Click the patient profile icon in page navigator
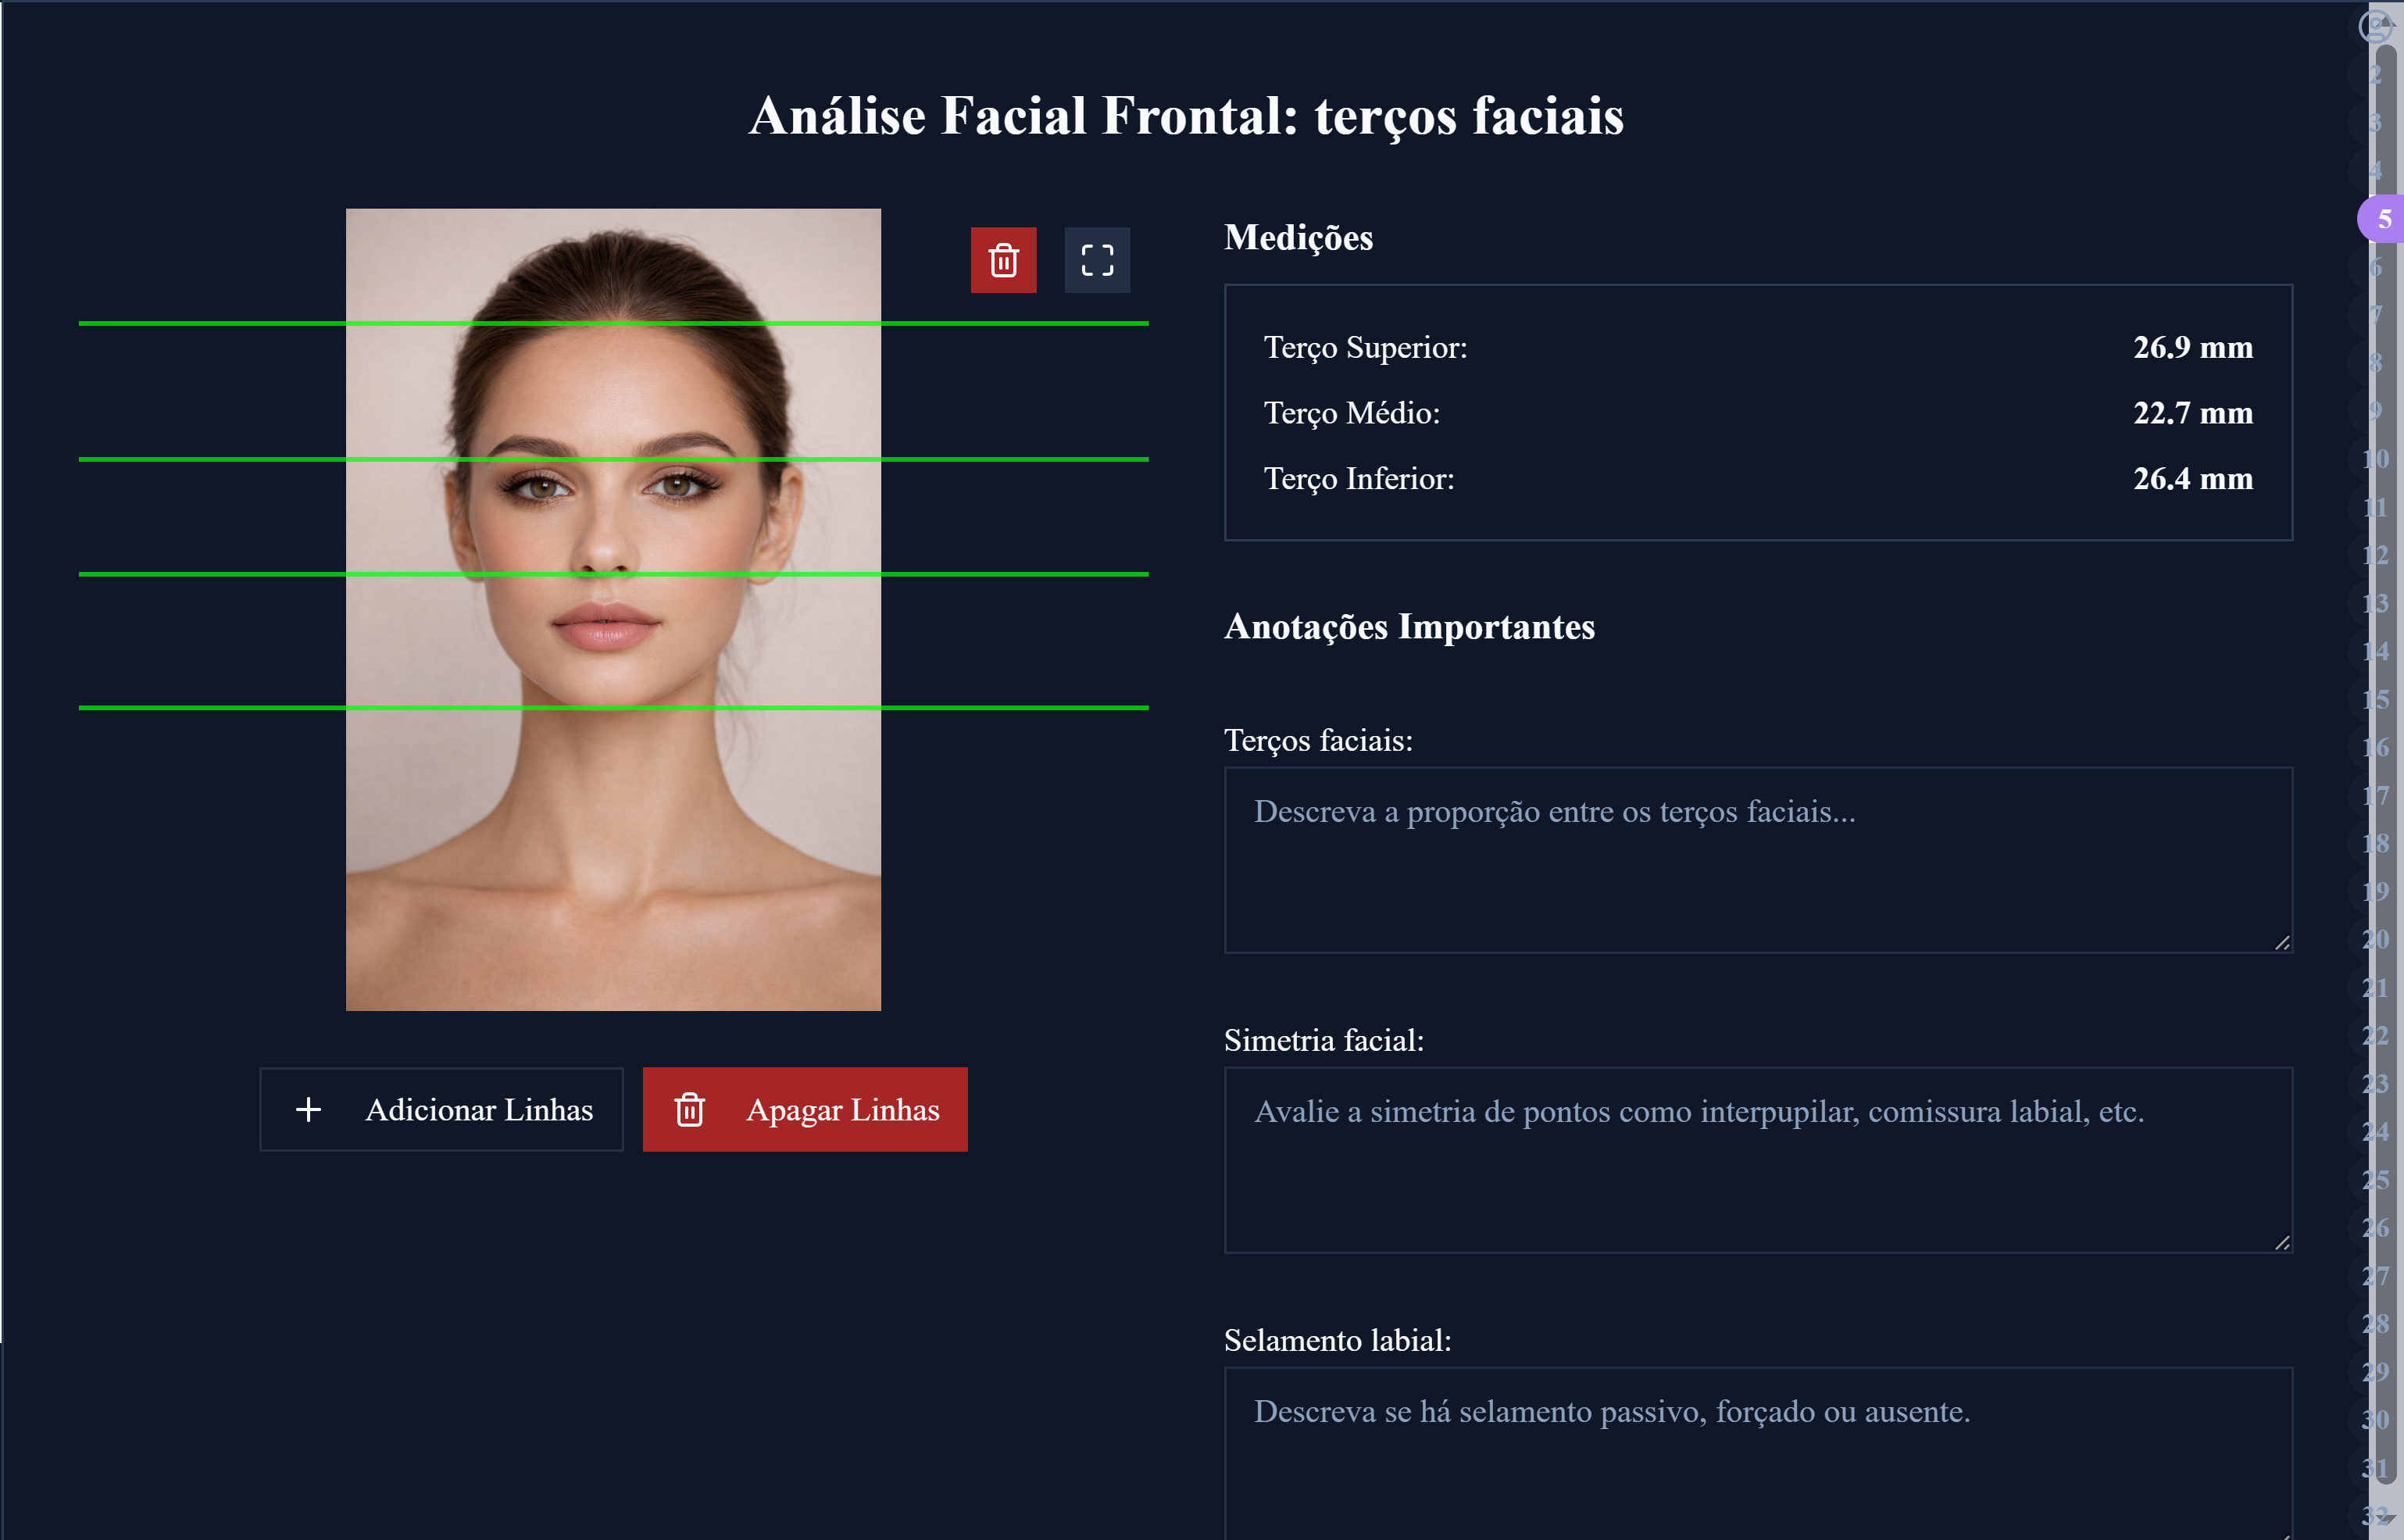The height and width of the screenshot is (1540, 2404). [x=2374, y=26]
